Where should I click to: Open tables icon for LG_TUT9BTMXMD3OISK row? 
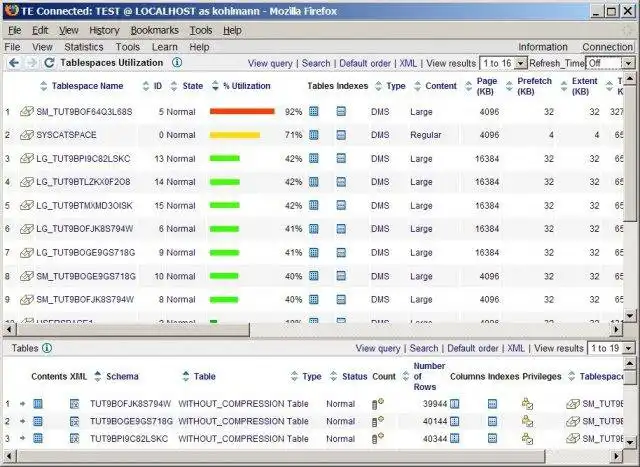point(313,205)
